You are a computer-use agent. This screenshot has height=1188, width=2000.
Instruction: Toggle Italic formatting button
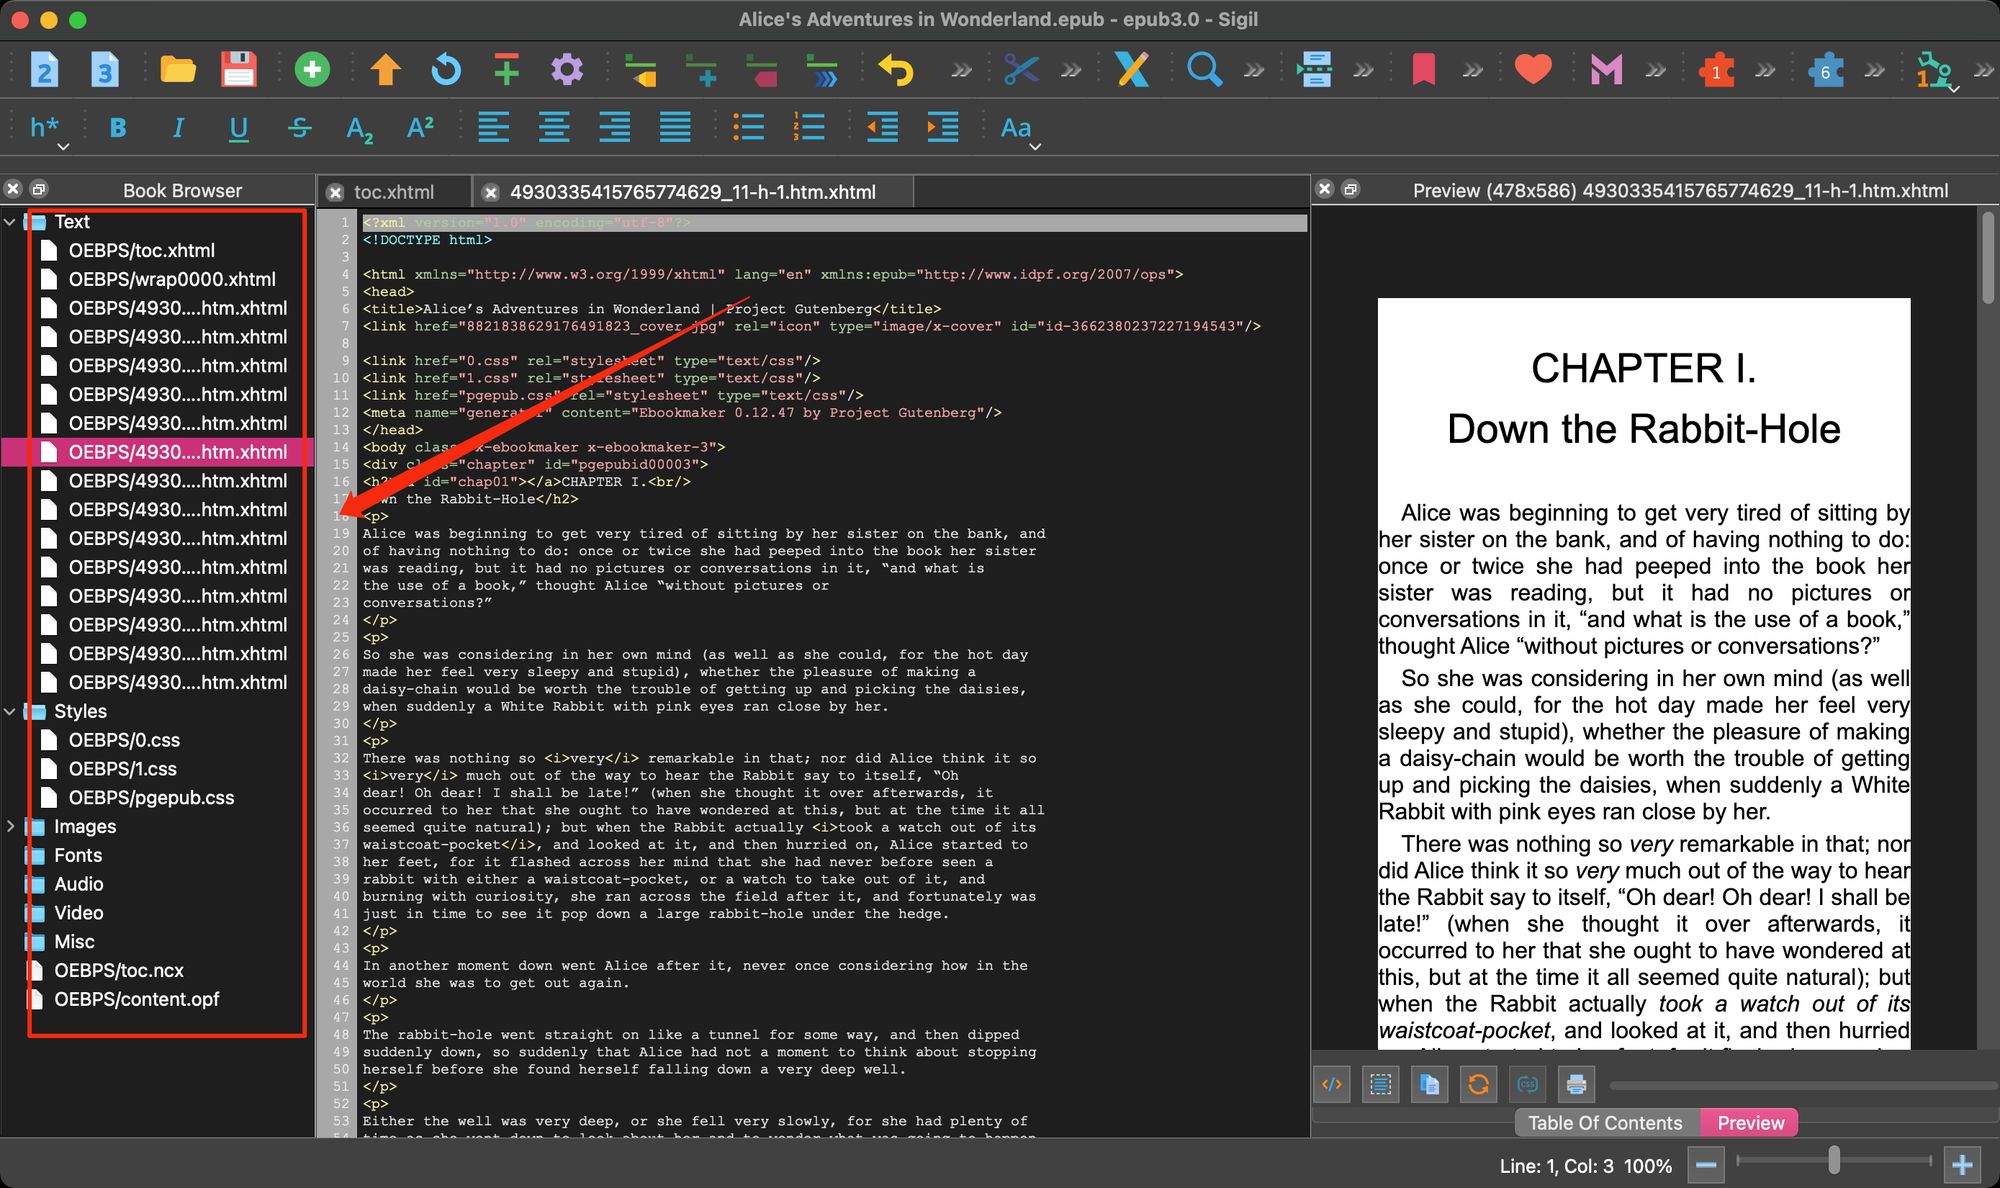(178, 128)
